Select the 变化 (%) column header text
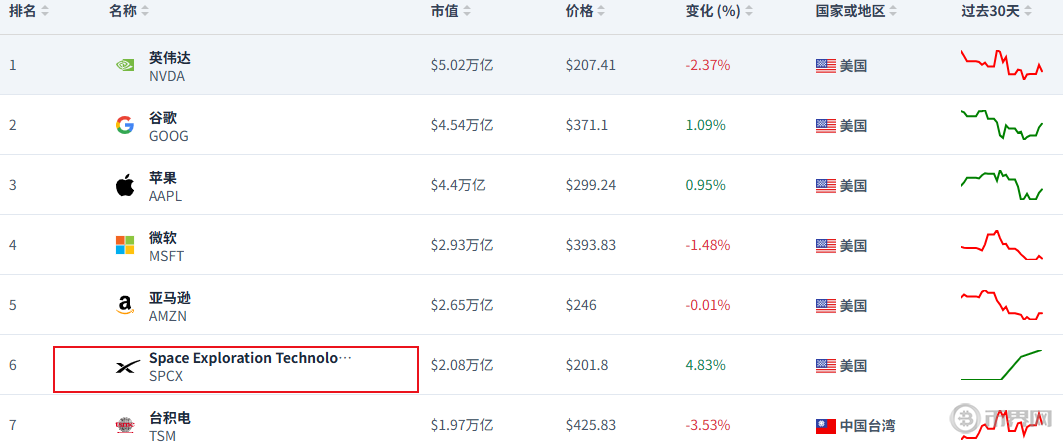1063x446 pixels. (x=713, y=12)
